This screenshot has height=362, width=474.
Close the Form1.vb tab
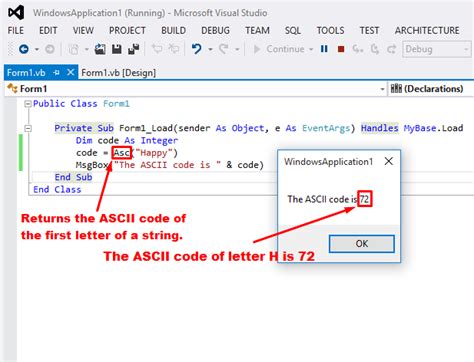coord(70,72)
